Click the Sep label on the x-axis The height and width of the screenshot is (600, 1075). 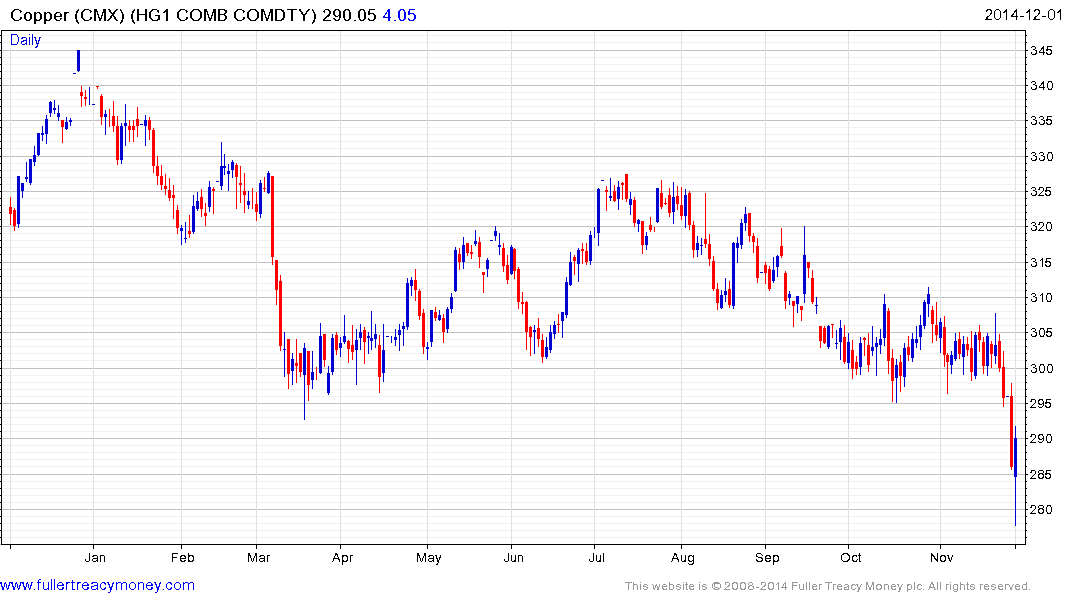767,557
